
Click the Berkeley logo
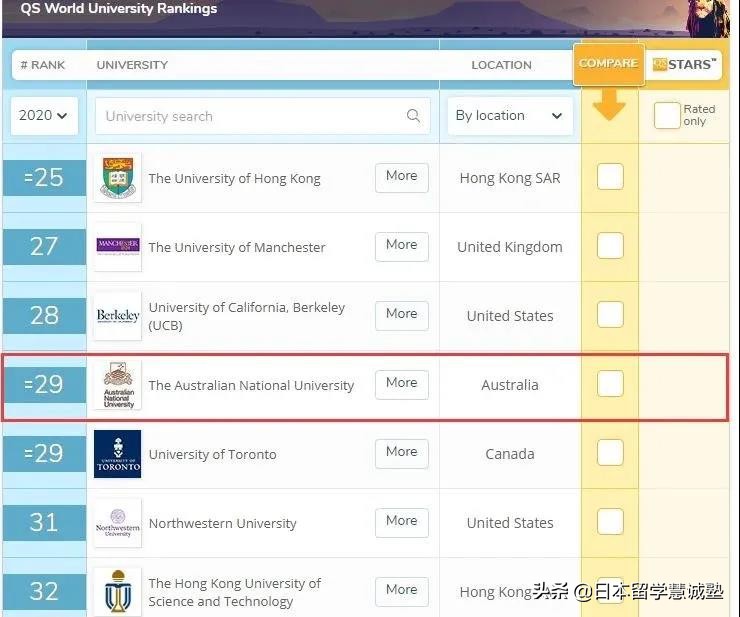[118, 316]
